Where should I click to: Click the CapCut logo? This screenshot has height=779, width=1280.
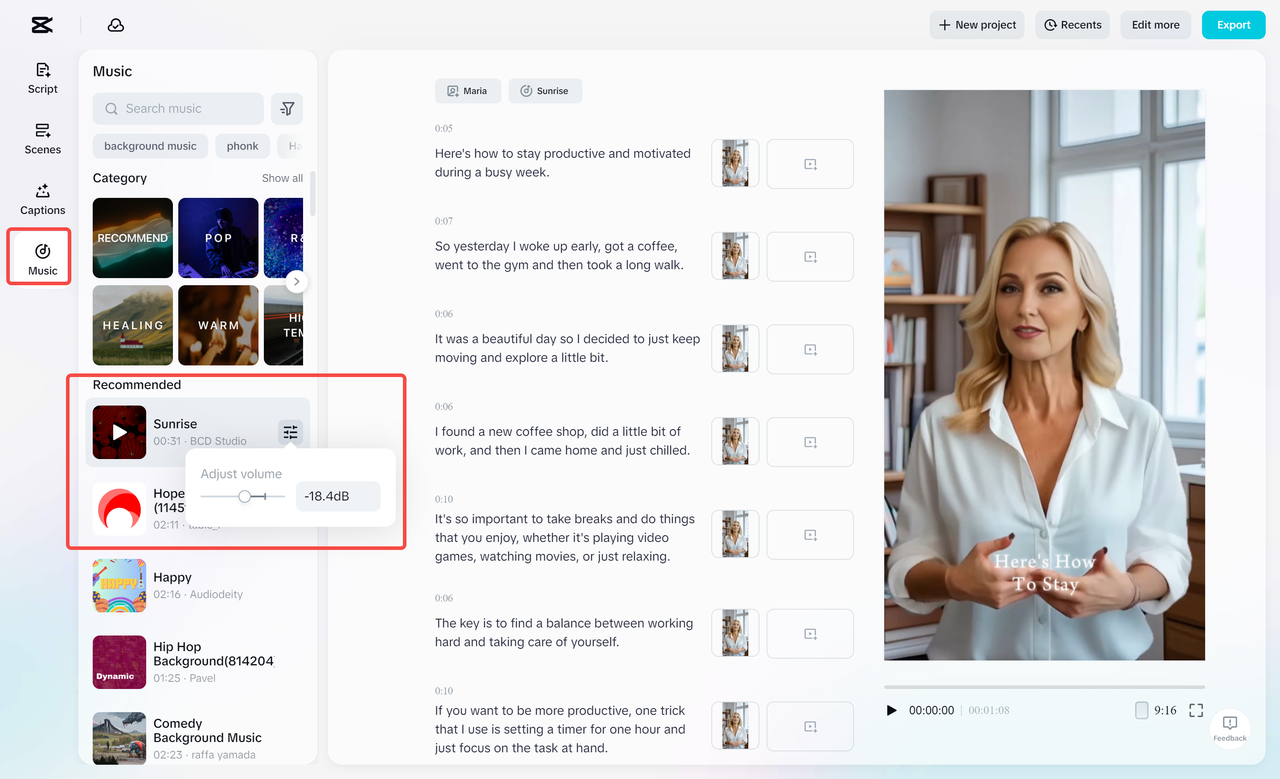pos(42,25)
